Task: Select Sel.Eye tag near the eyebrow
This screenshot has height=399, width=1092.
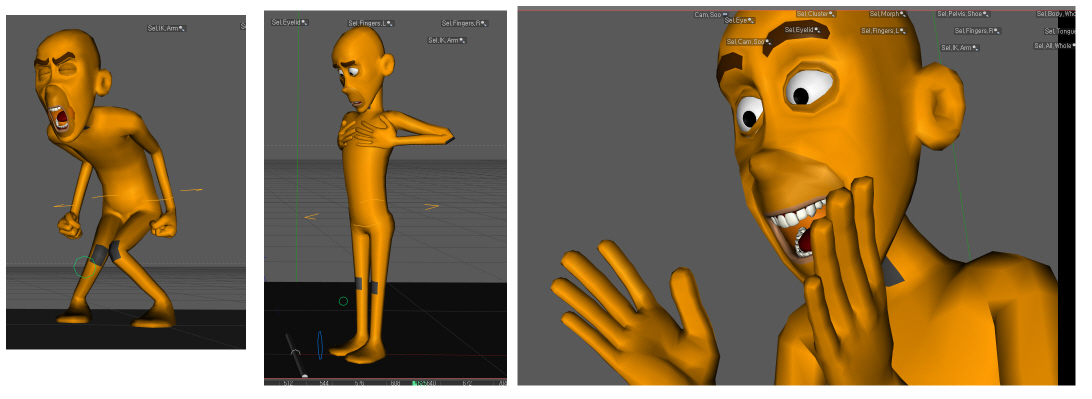Action: (x=739, y=21)
